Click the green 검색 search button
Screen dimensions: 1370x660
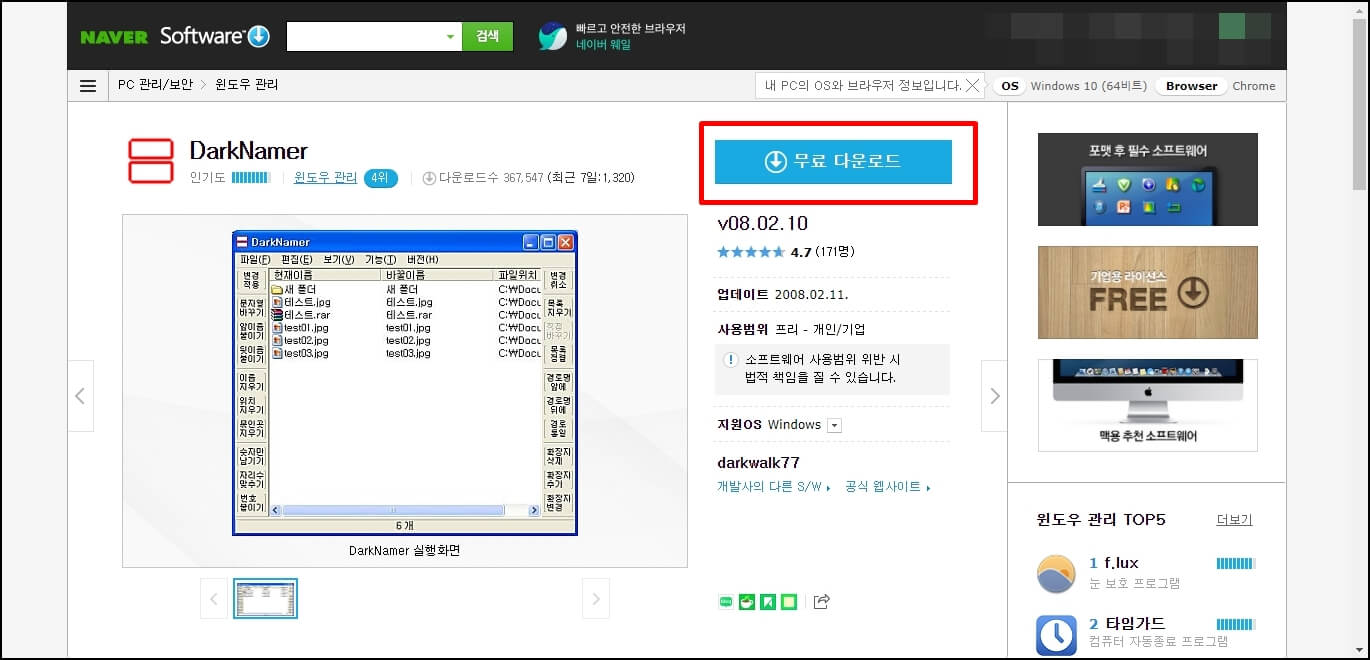[487, 36]
